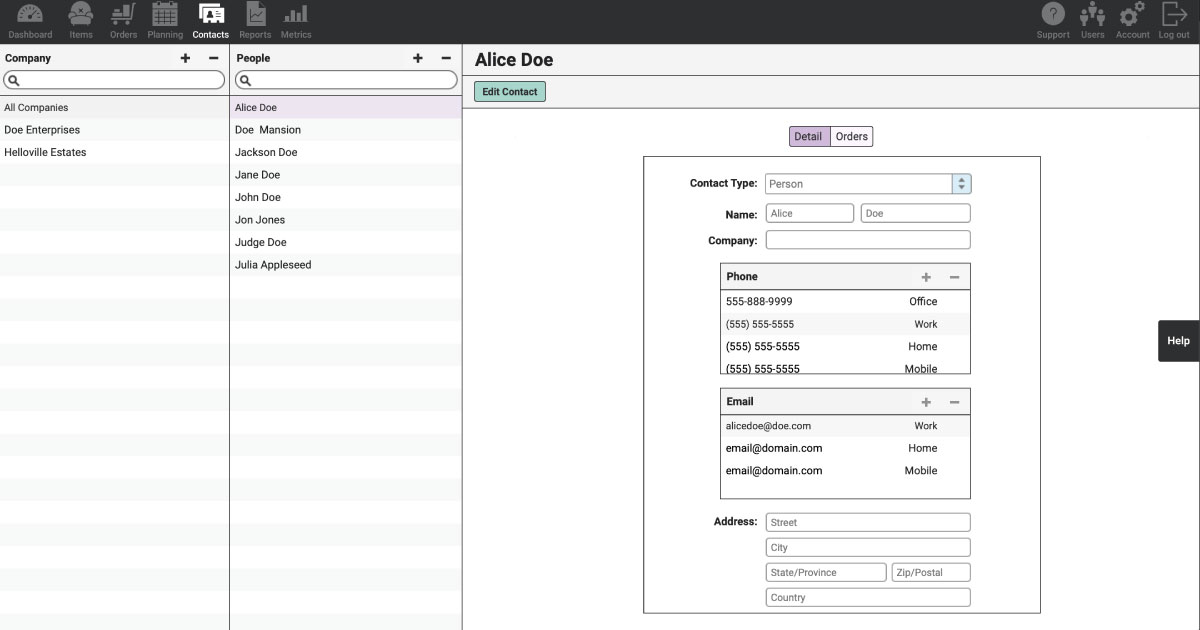
Task: Add an email with the plus icon
Action: [926, 402]
